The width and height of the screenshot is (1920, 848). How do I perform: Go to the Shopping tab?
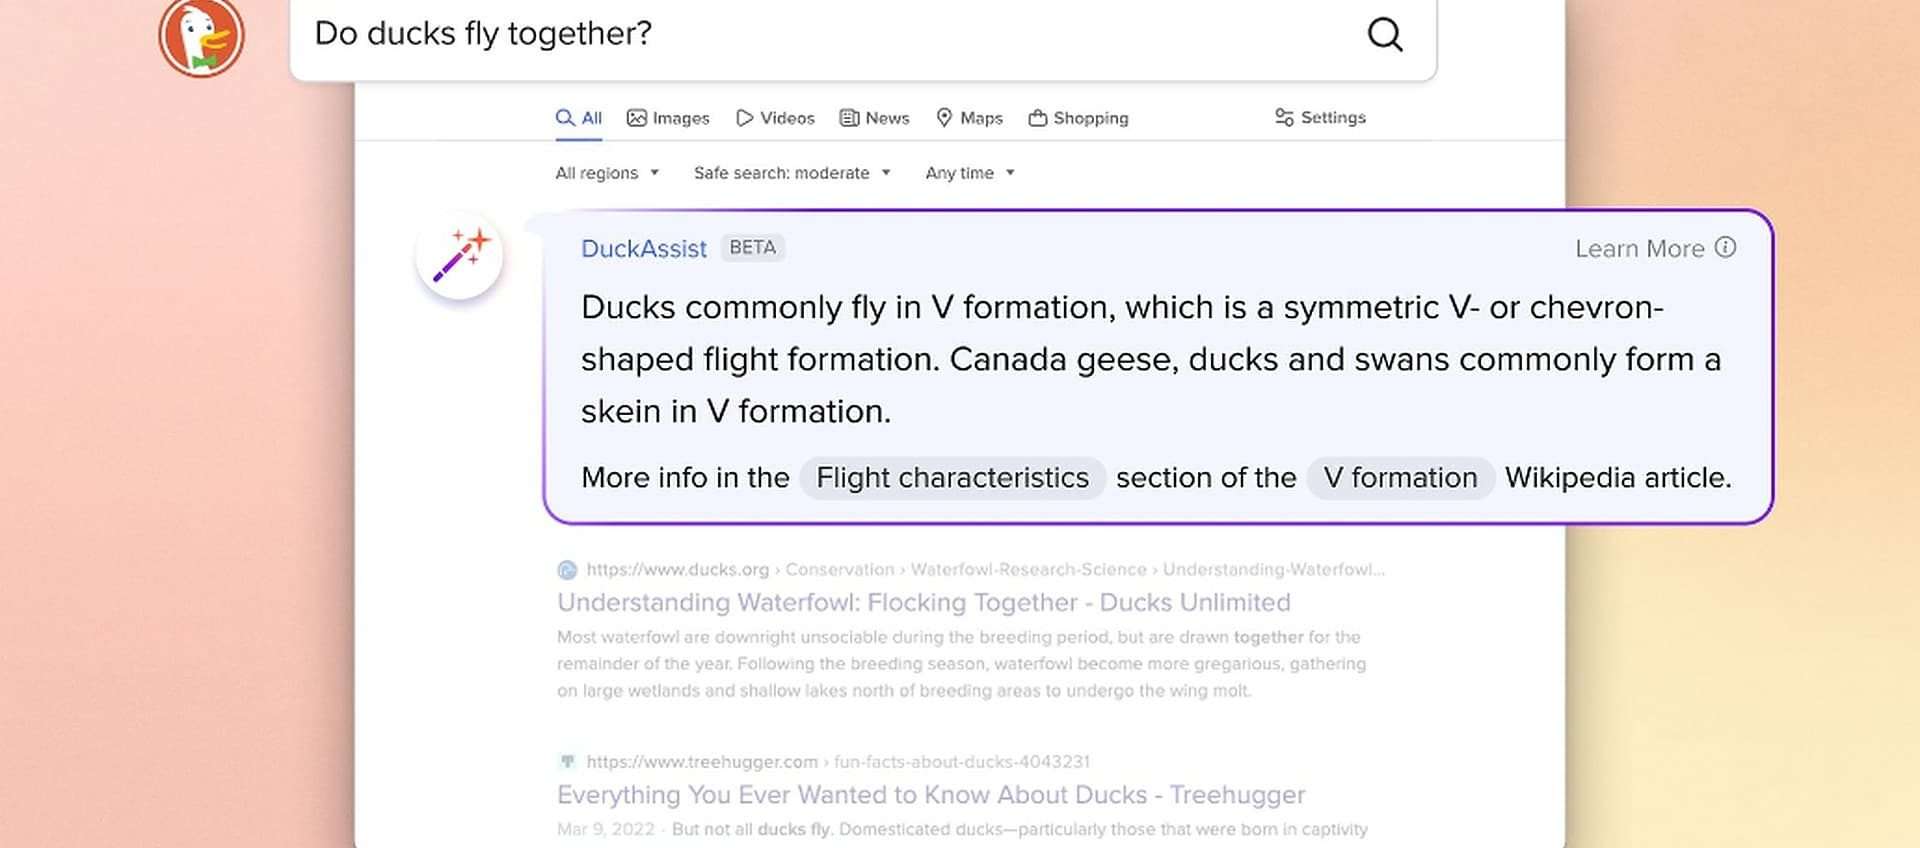[1078, 118]
